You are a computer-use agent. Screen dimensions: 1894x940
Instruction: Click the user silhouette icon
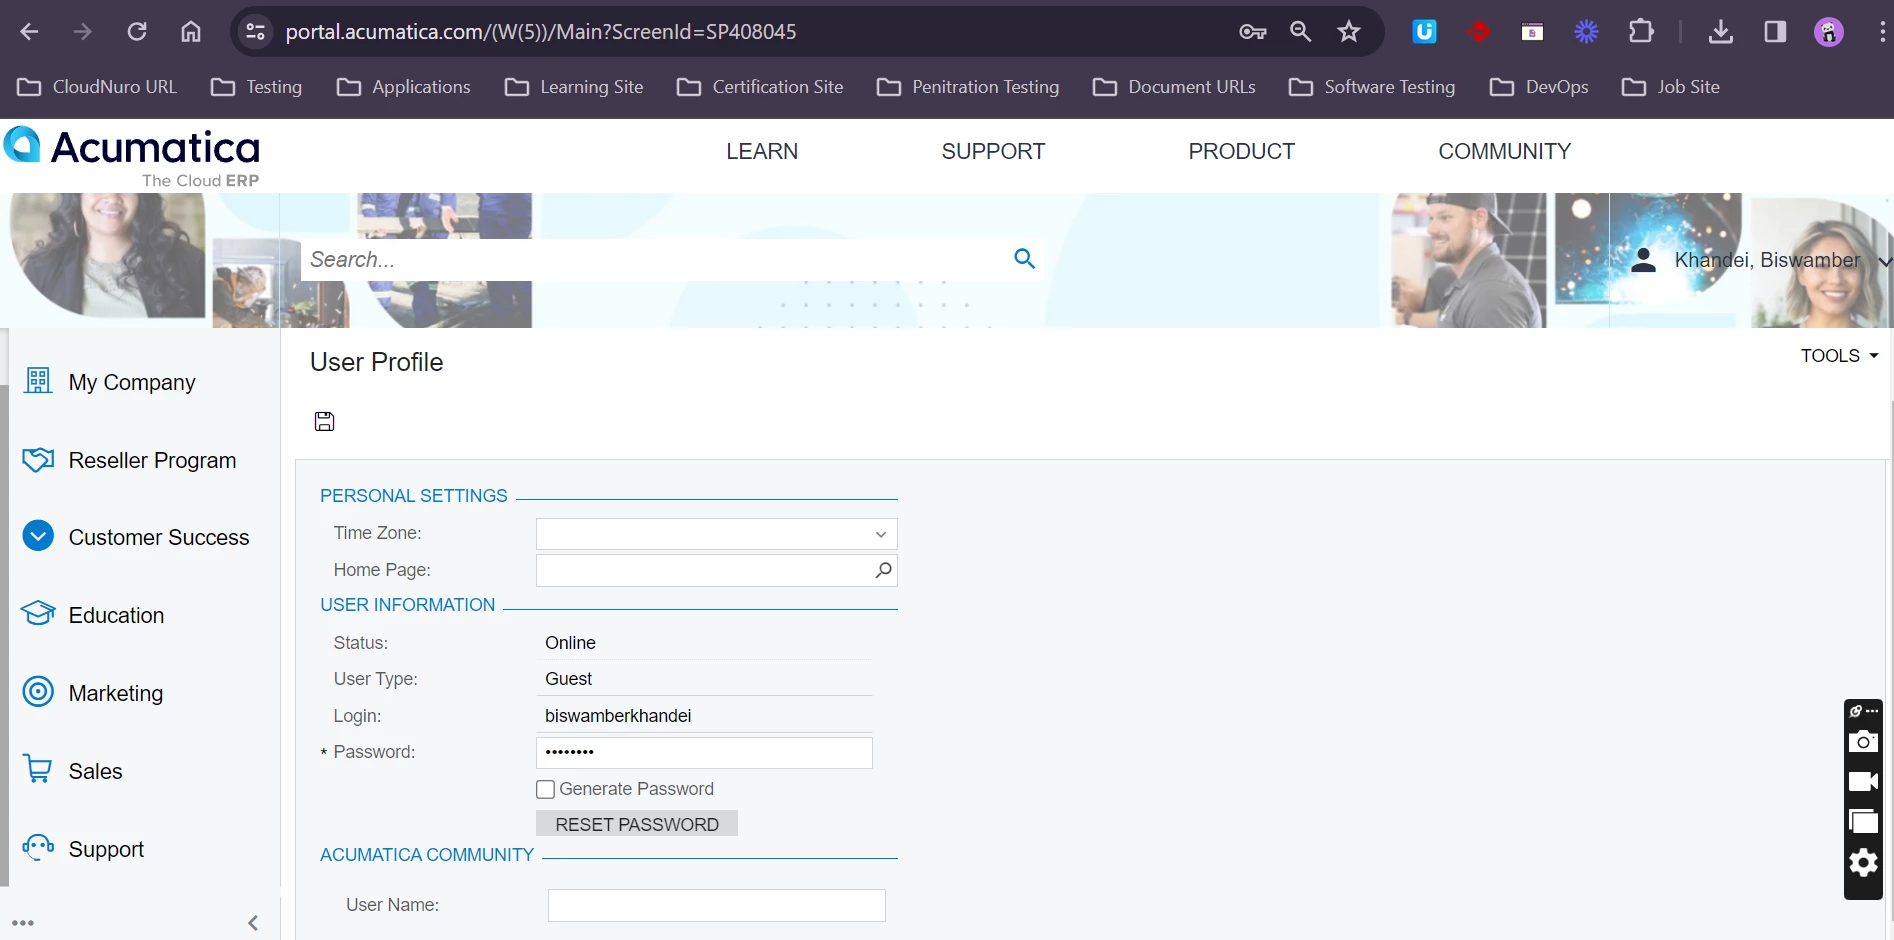coord(1643,261)
